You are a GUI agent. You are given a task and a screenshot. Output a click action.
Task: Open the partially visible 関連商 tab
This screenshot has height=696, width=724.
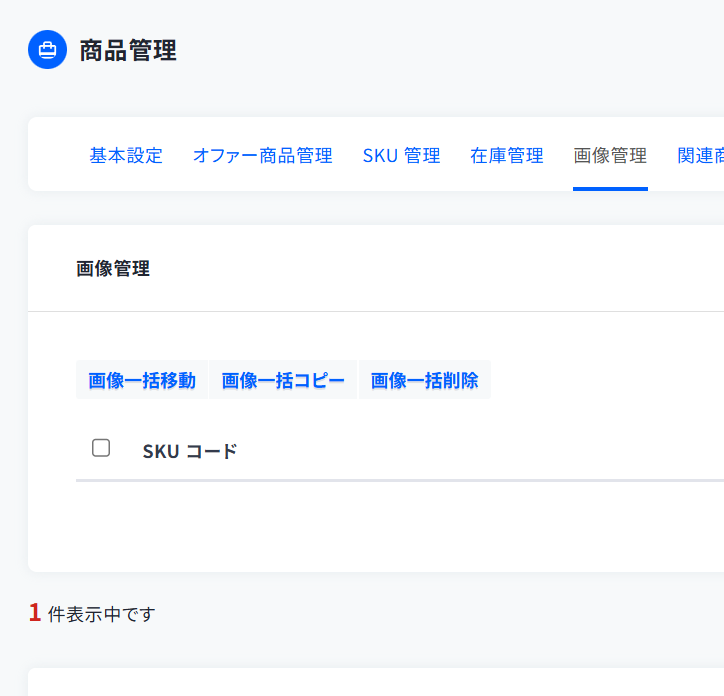pos(701,155)
